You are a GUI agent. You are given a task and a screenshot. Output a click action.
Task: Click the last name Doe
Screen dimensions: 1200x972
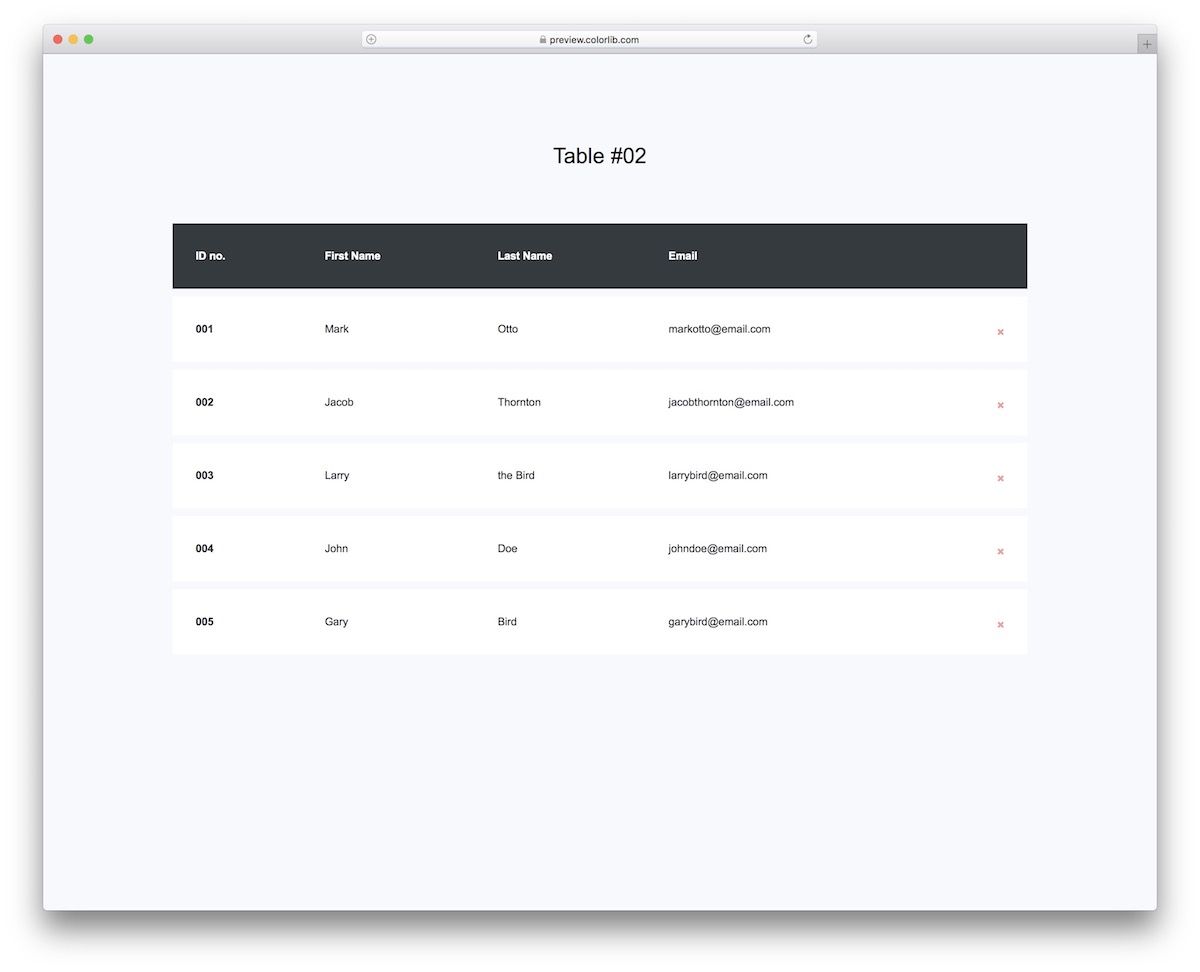(x=507, y=548)
